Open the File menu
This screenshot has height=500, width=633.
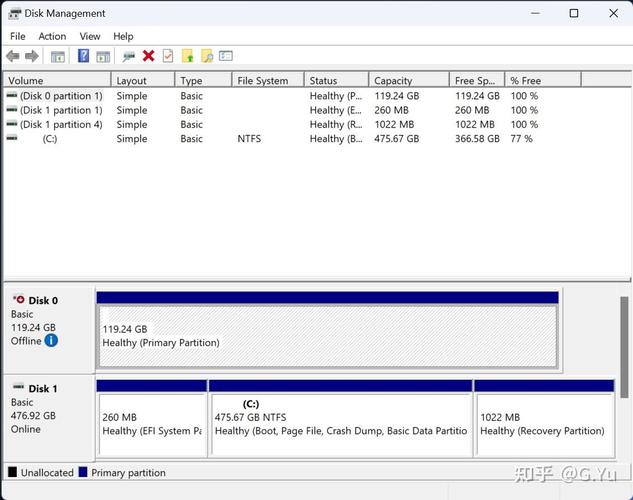pyautogui.click(x=18, y=36)
